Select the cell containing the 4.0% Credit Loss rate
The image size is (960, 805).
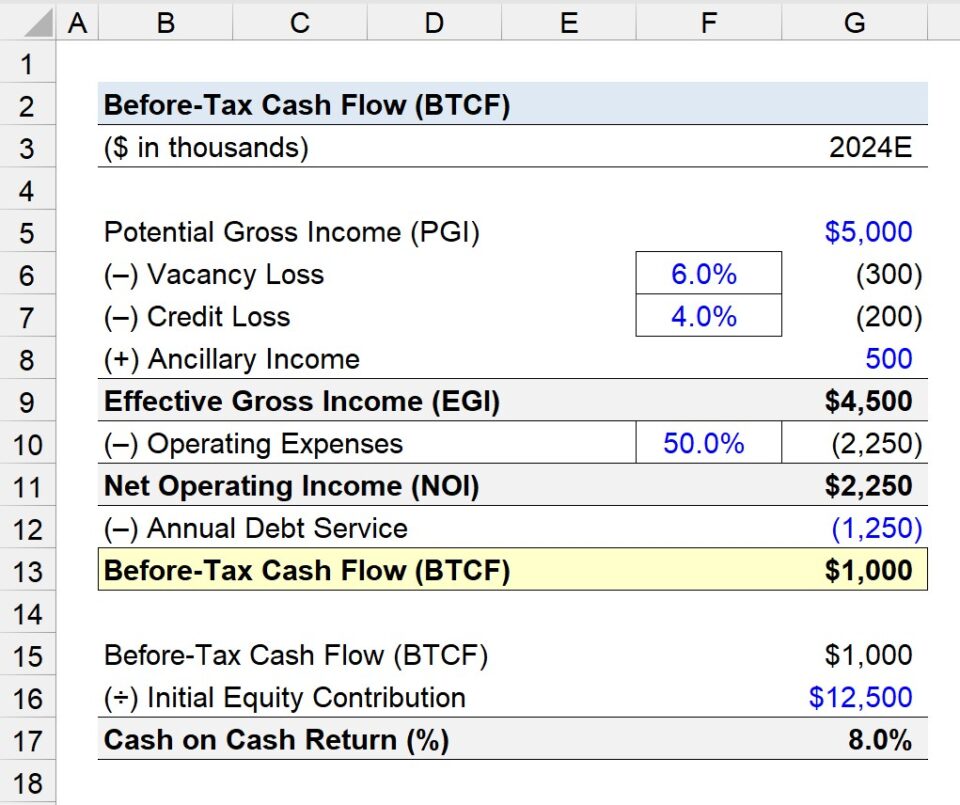708,316
